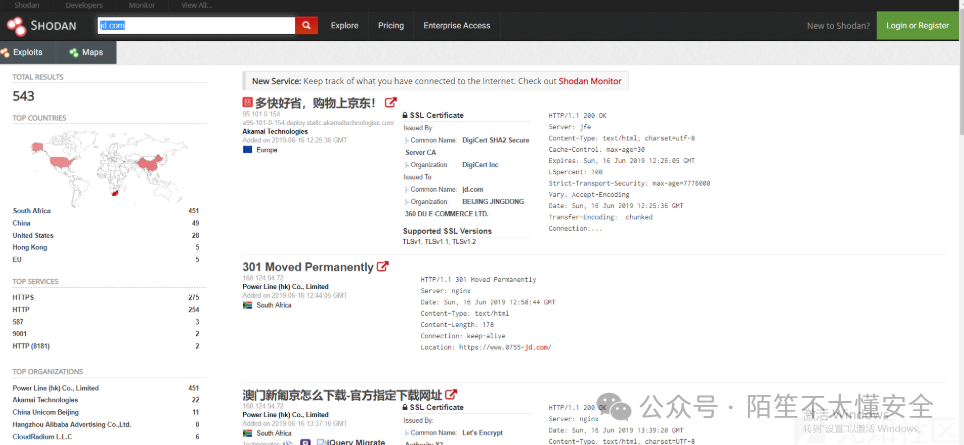Open the 301 Moved Permanently result title
The height and width of the screenshot is (445, 964).
[x=308, y=267]
